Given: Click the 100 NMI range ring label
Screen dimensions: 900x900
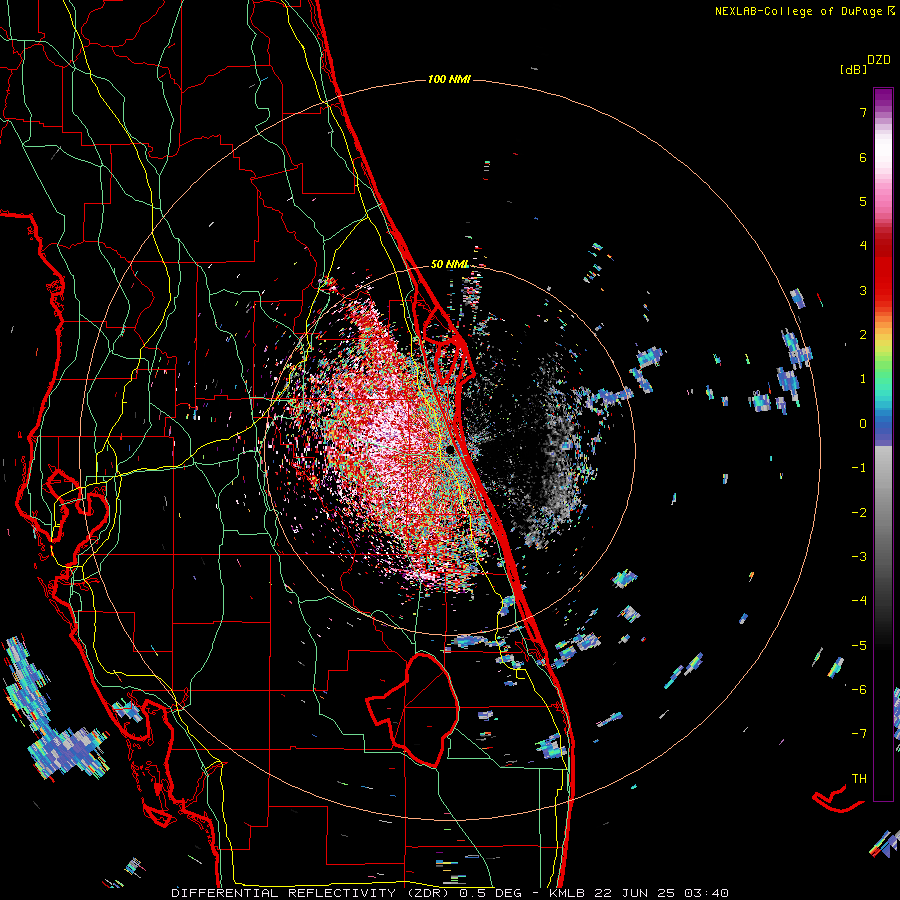Looking at the screenshot, I should click(449, 79).
